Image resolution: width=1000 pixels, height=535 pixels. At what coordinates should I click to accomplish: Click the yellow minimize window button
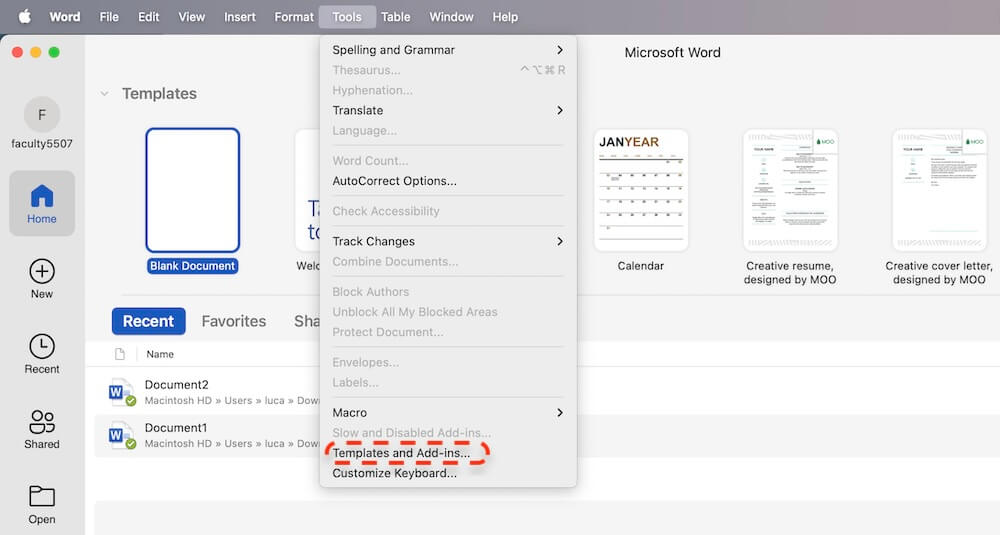pyautogui.click(x=36, y=52)
